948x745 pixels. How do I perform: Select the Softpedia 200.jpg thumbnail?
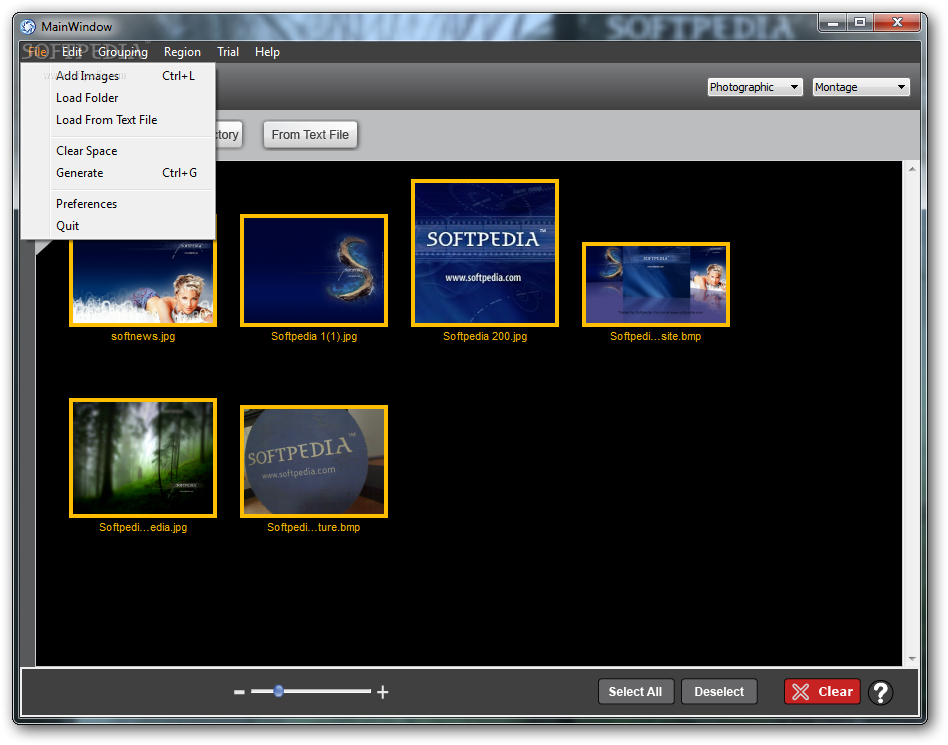[x=485, y=253]
